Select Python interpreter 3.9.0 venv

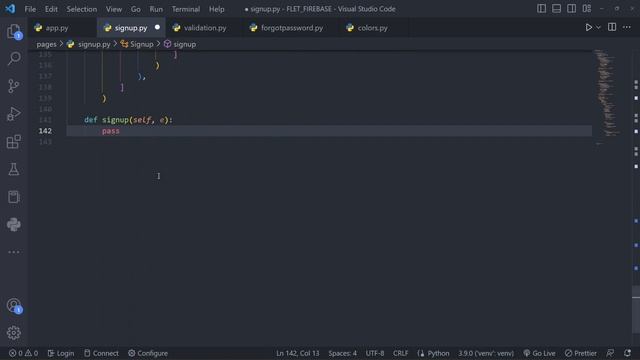pos(486,353)
